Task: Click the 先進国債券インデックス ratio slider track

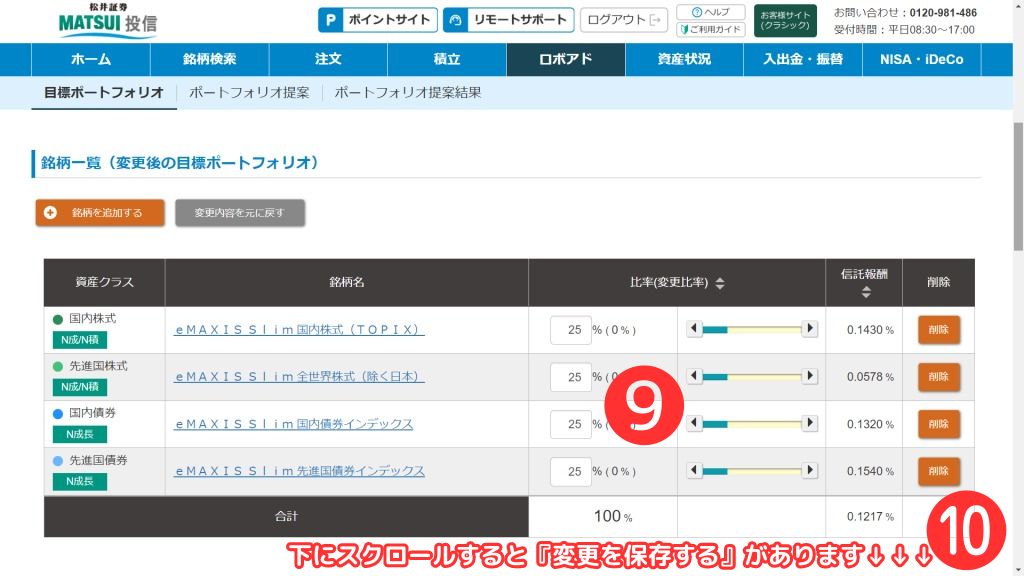Action: [x=752, y=472]
